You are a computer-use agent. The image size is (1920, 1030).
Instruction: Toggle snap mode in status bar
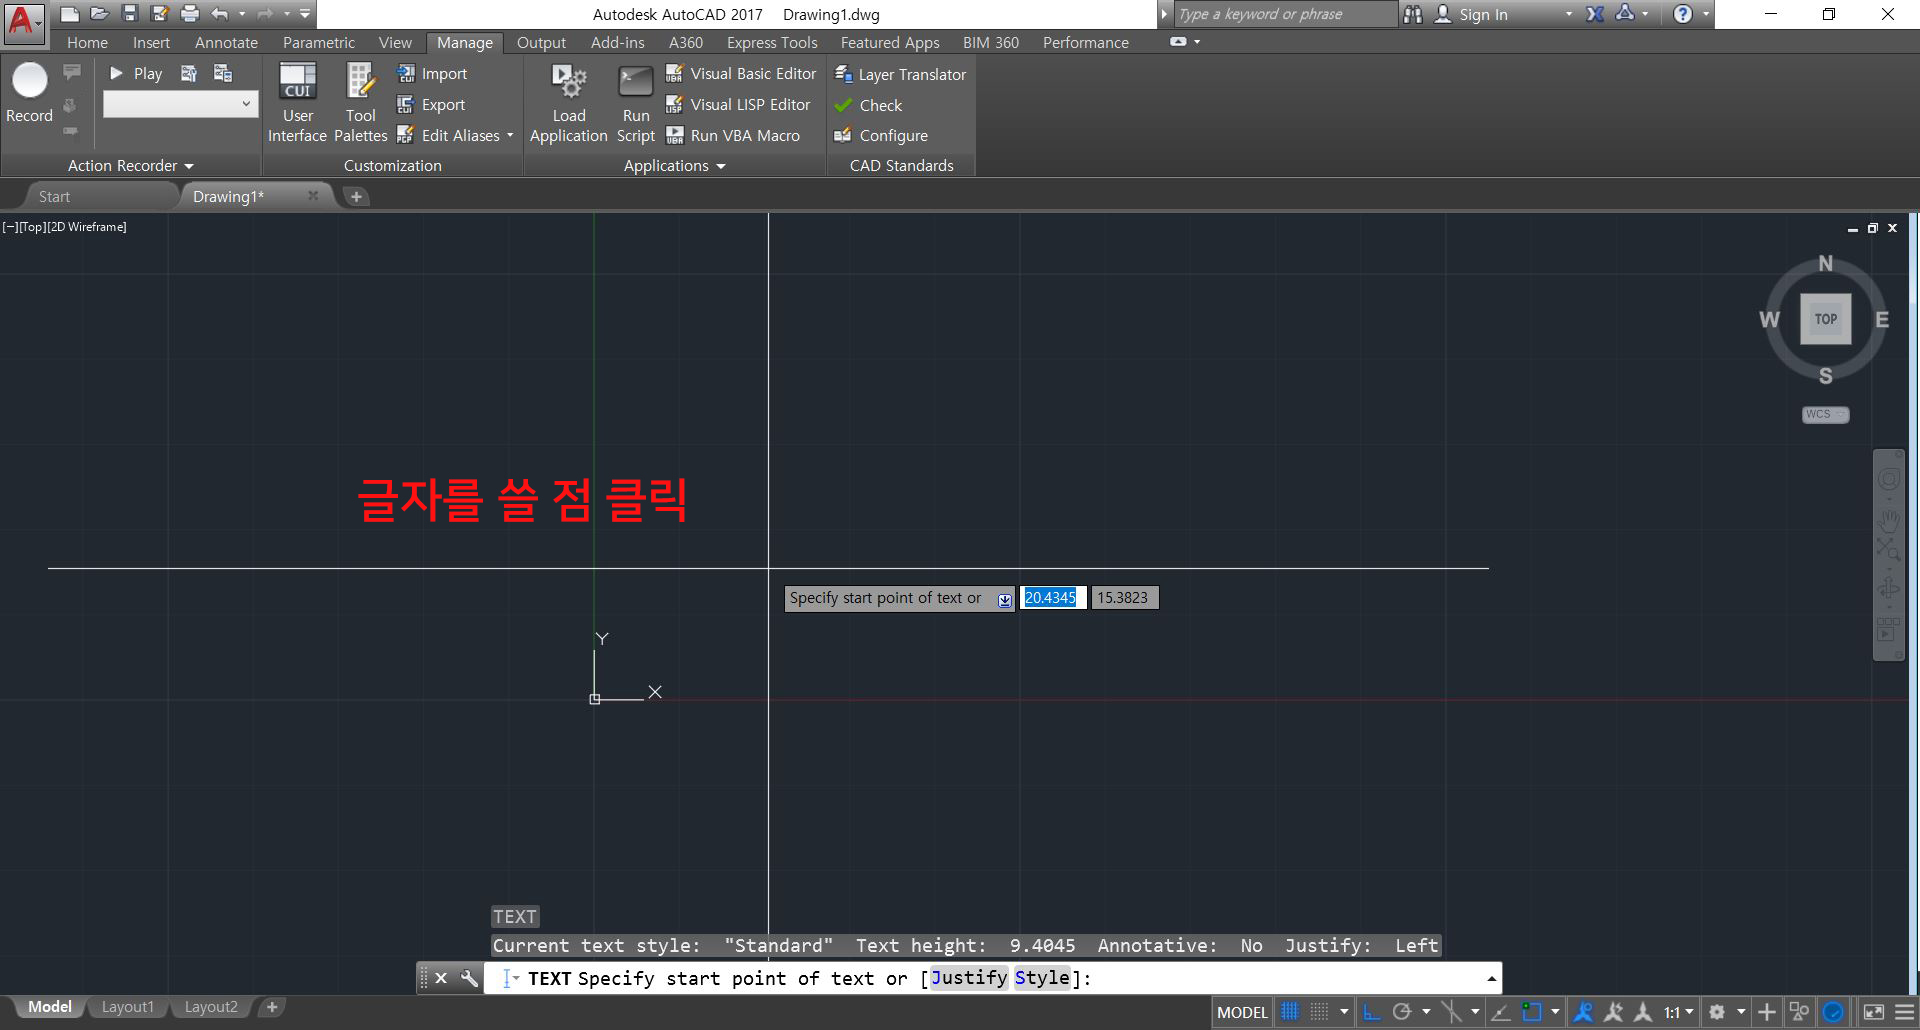point(1320,1012)
